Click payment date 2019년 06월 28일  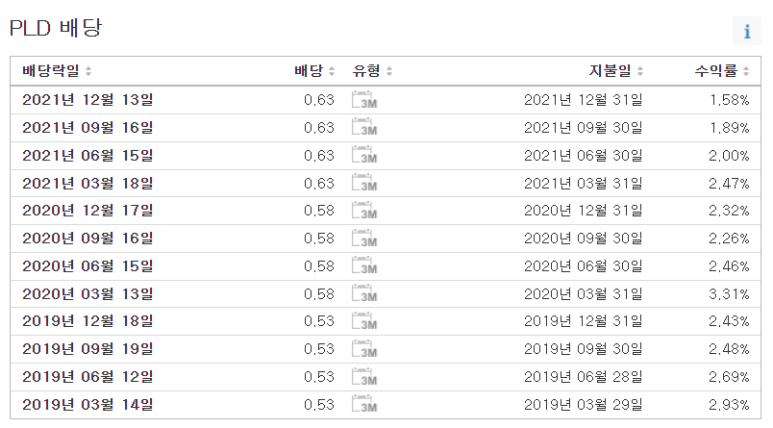(583, 377)
